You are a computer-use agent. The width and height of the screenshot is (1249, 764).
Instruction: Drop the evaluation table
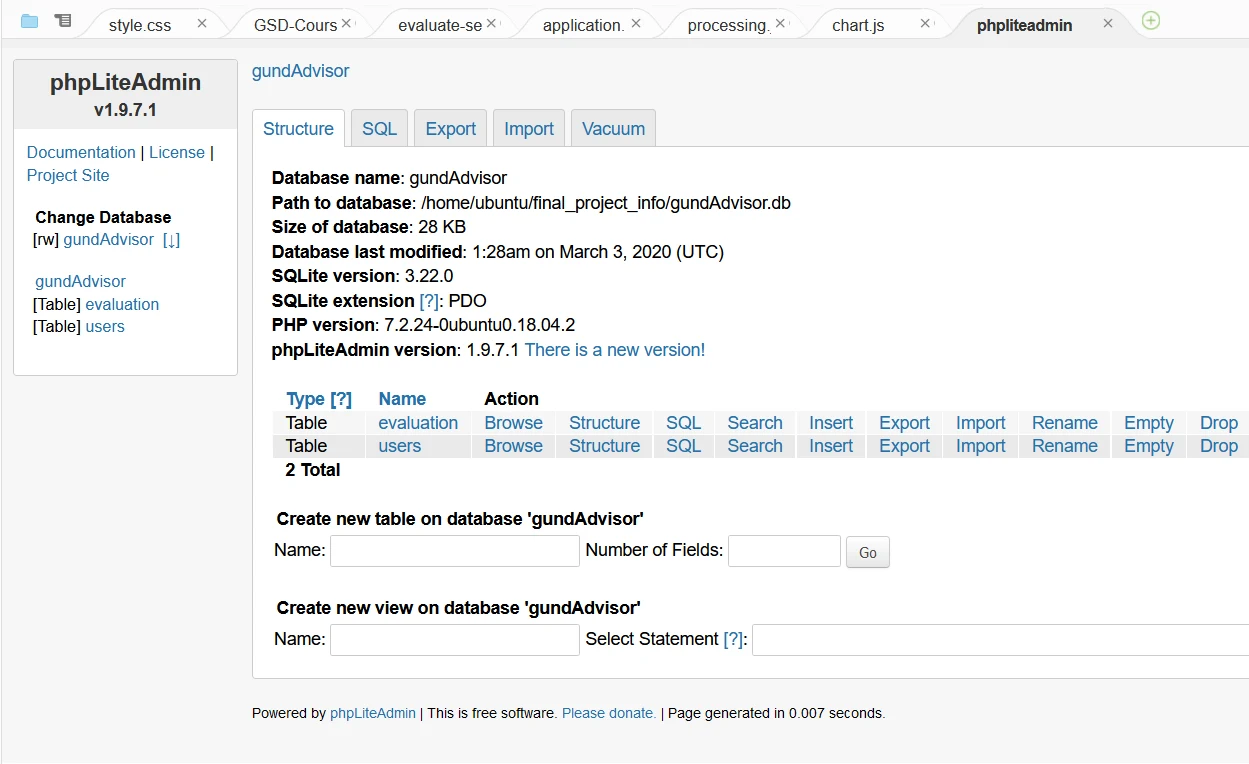(1219, 423)
